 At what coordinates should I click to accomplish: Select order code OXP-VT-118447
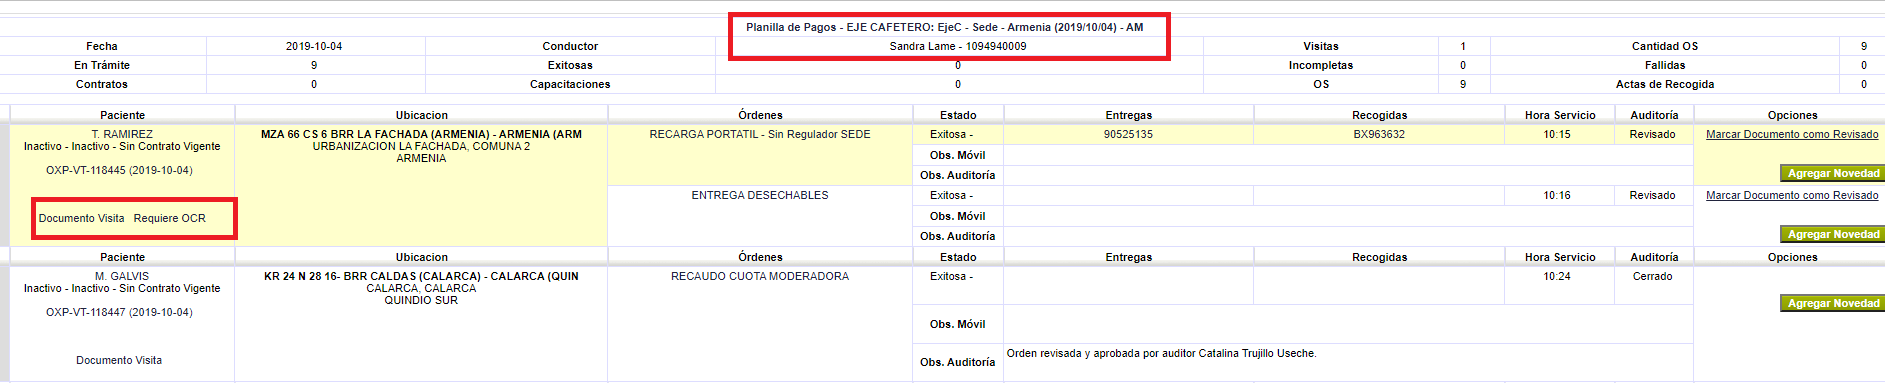tap(119, 312)
